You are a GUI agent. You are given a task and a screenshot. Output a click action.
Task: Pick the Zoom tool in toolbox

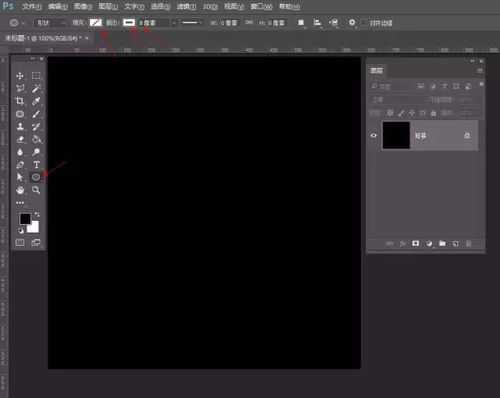[x=36, y=190]
